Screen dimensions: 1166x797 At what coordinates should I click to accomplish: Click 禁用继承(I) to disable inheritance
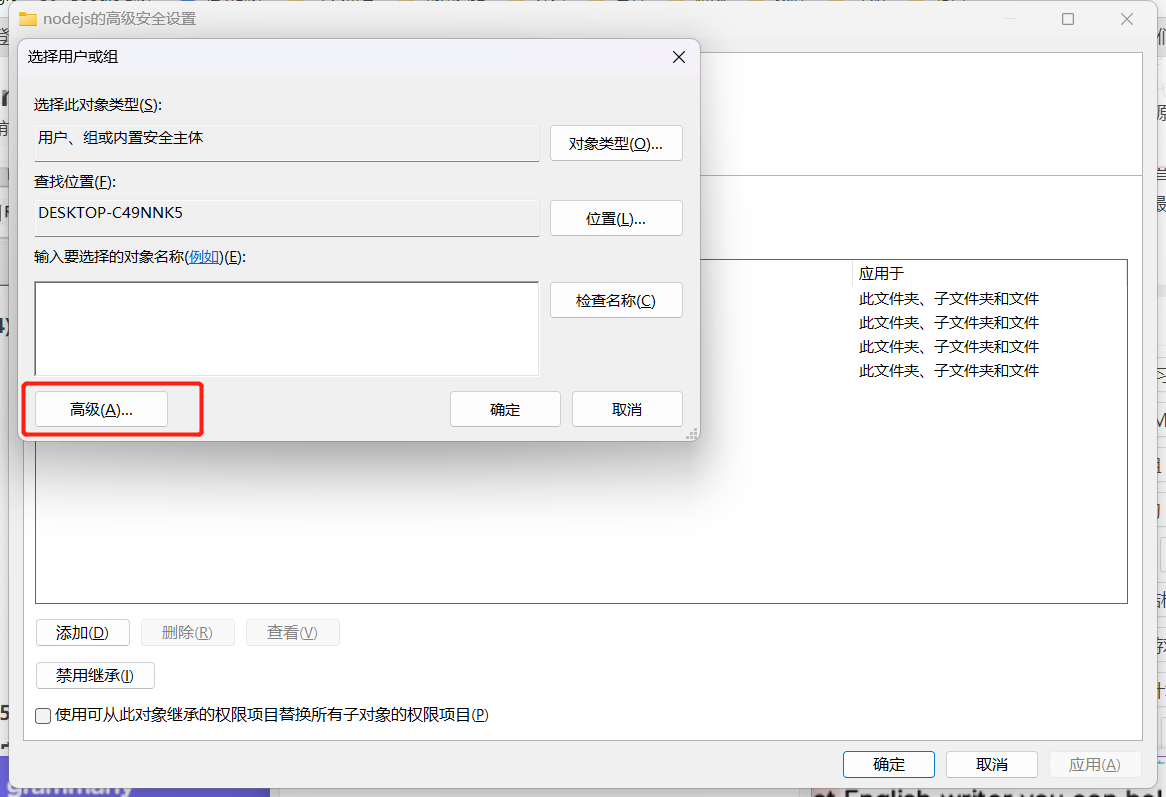[95, 675]
